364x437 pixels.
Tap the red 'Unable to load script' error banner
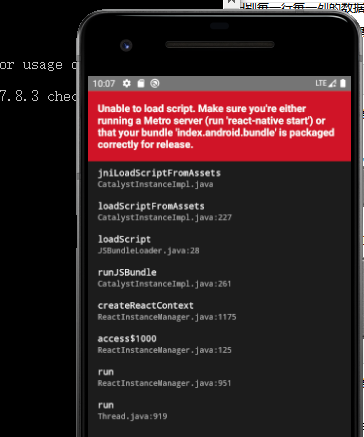point(219,126)
